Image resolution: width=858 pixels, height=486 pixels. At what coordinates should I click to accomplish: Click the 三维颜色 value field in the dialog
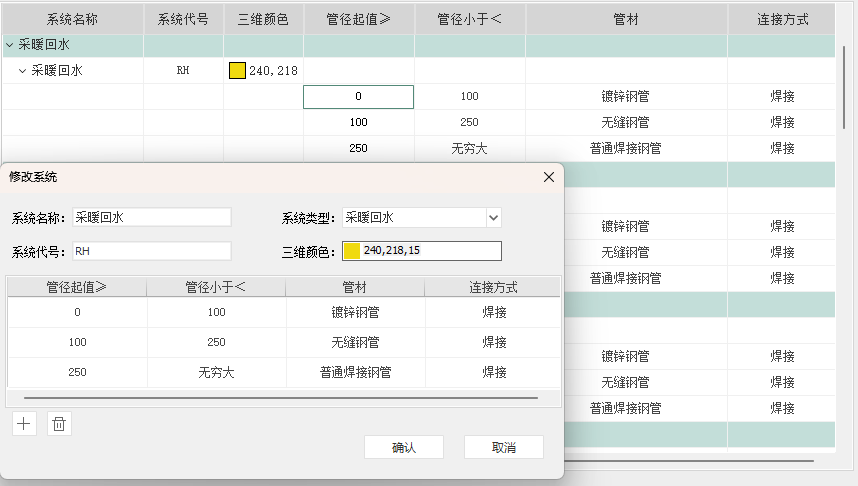(430, 250)
